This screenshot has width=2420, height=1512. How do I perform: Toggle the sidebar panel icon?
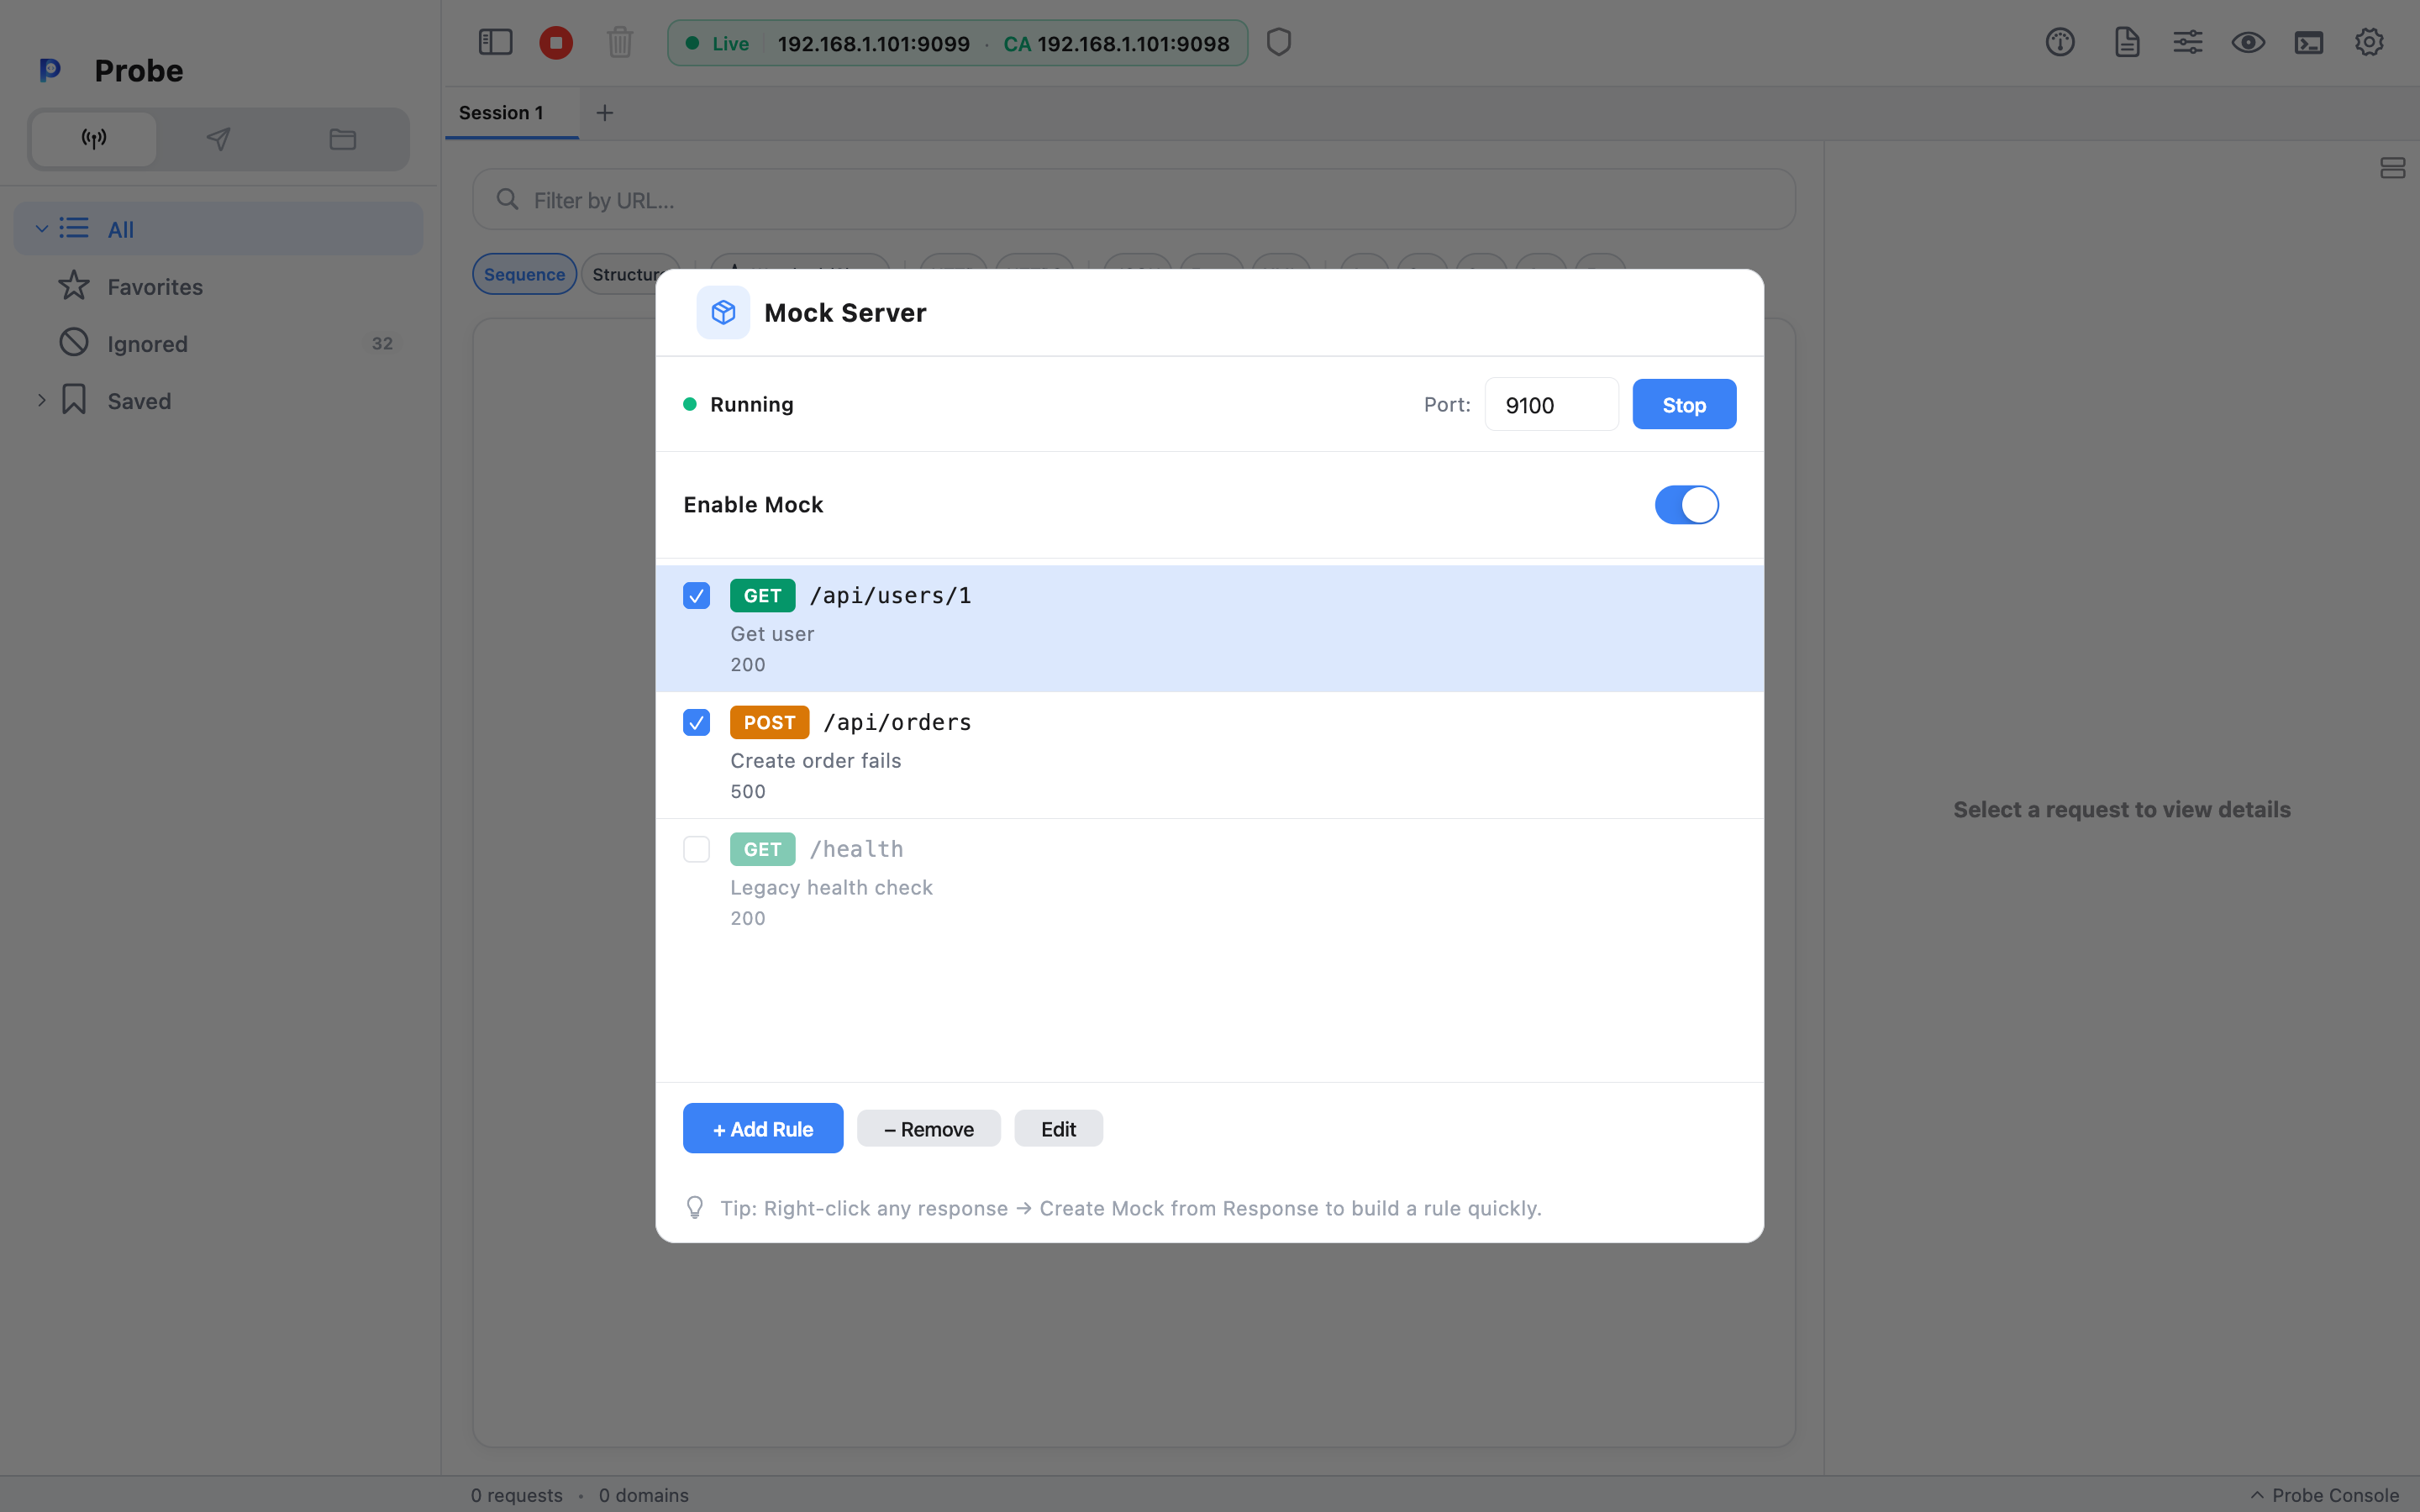(x=495, y=42)
